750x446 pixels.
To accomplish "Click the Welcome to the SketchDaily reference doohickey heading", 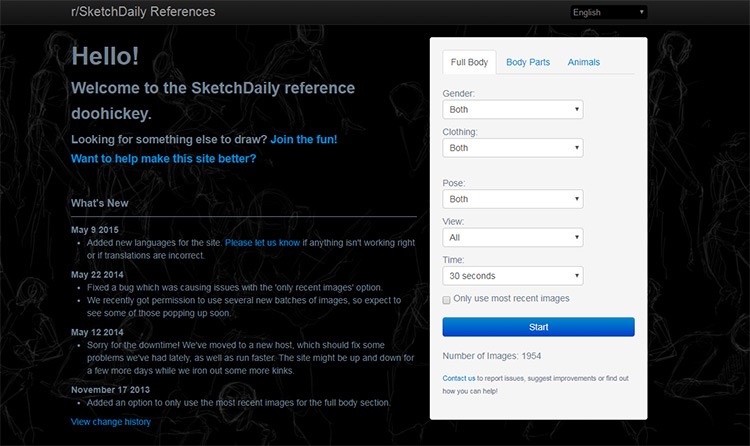I will click(213, 100).
